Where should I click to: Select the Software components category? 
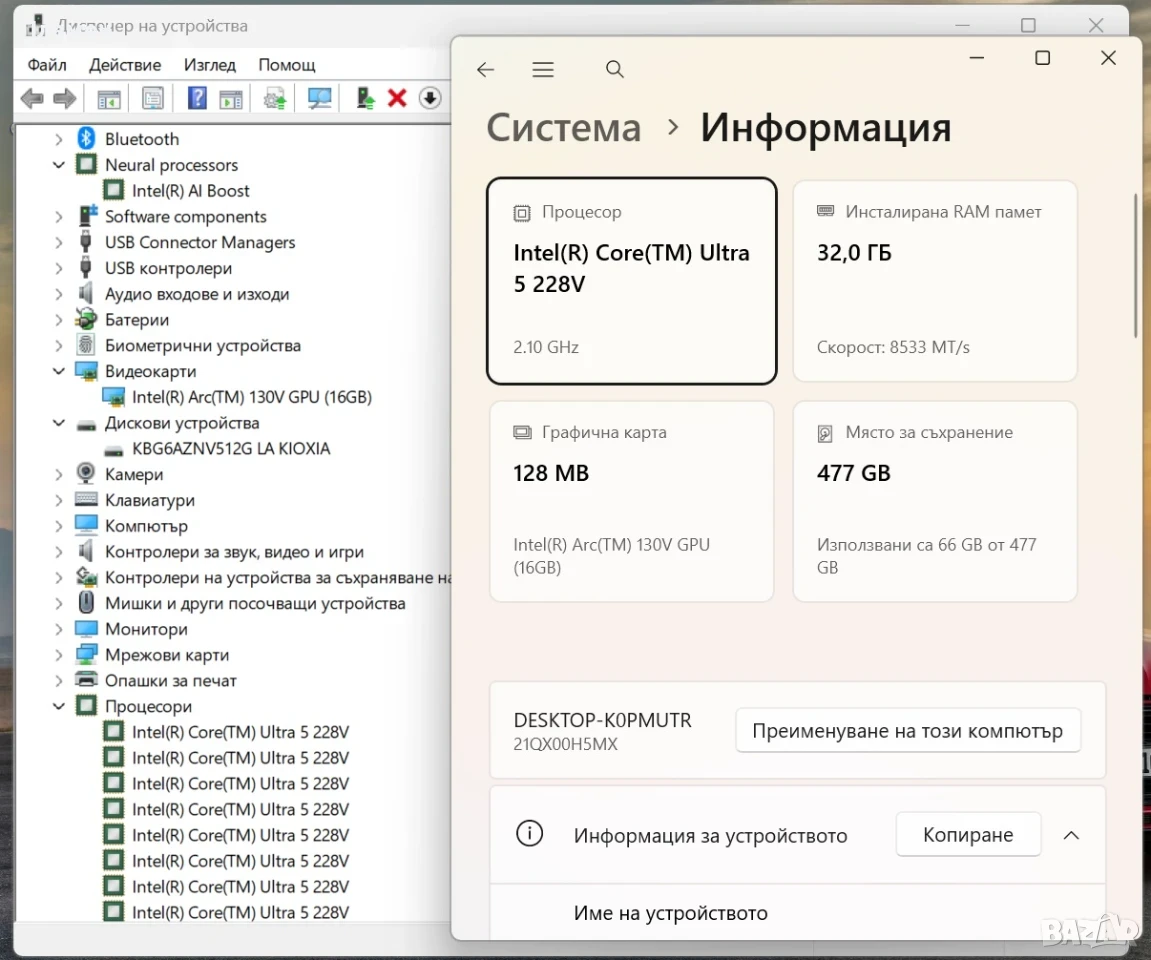coord(186,217)
